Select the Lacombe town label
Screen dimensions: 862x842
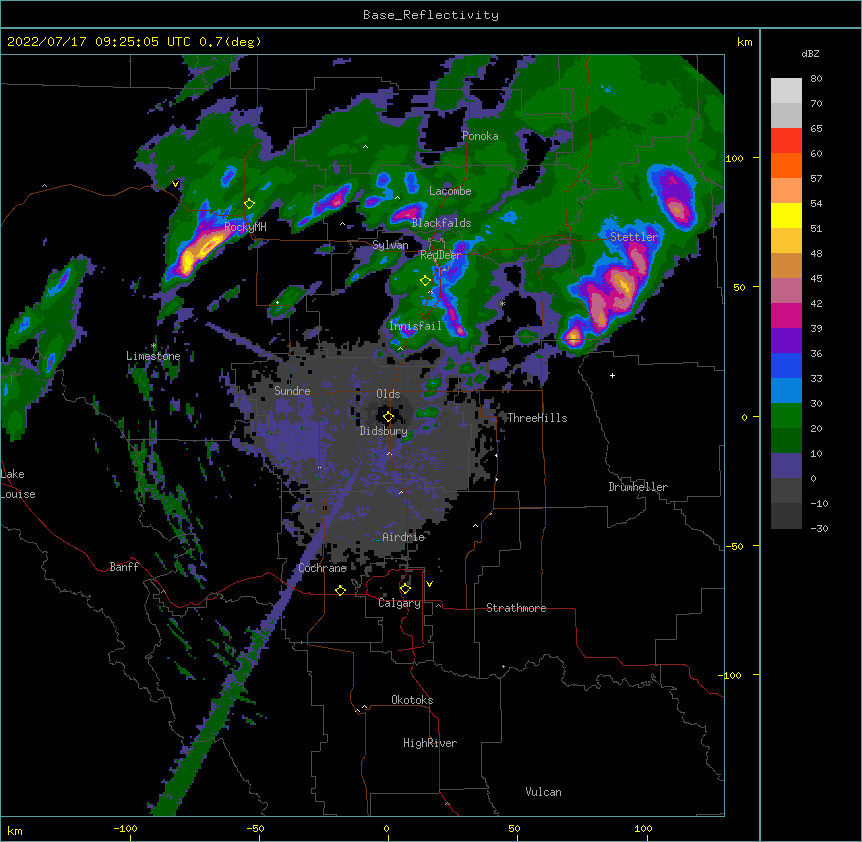coord(450,191)
